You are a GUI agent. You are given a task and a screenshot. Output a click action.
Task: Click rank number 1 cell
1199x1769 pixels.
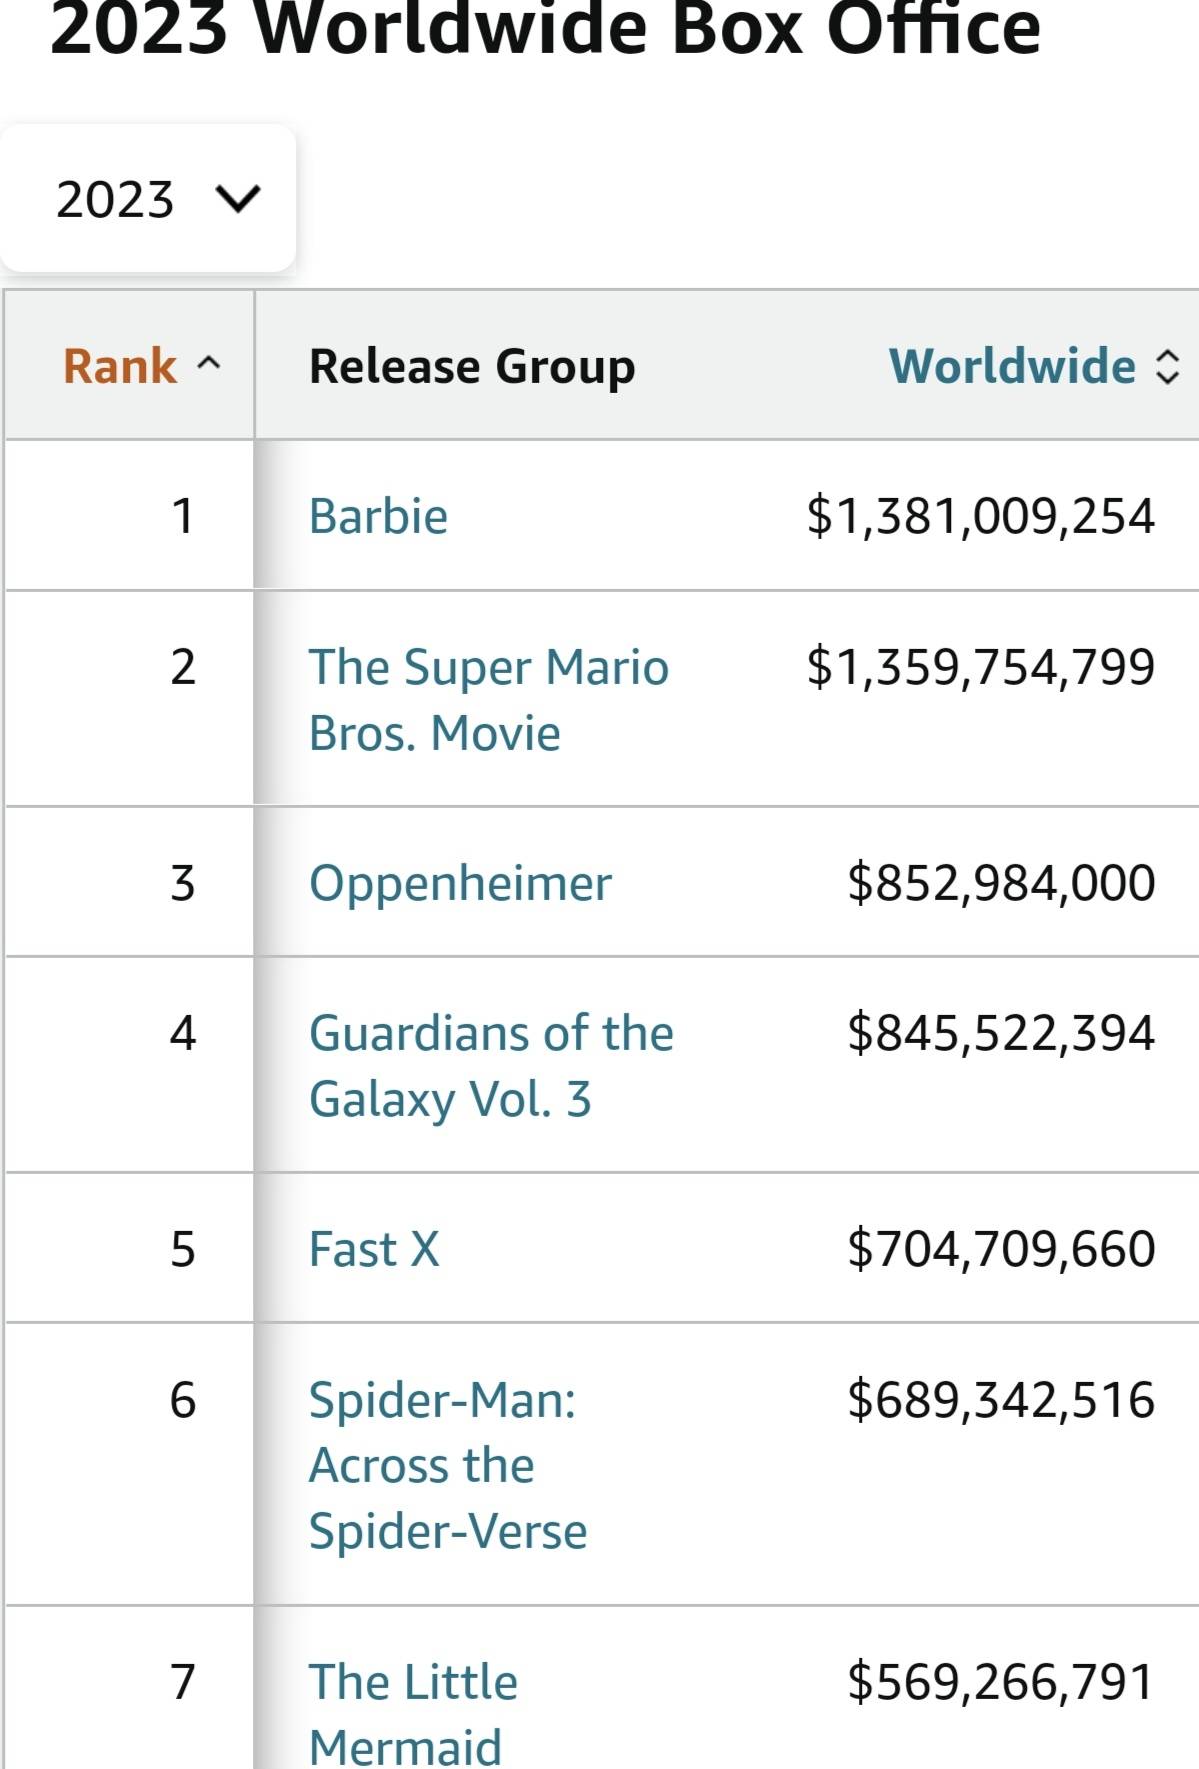182,516
